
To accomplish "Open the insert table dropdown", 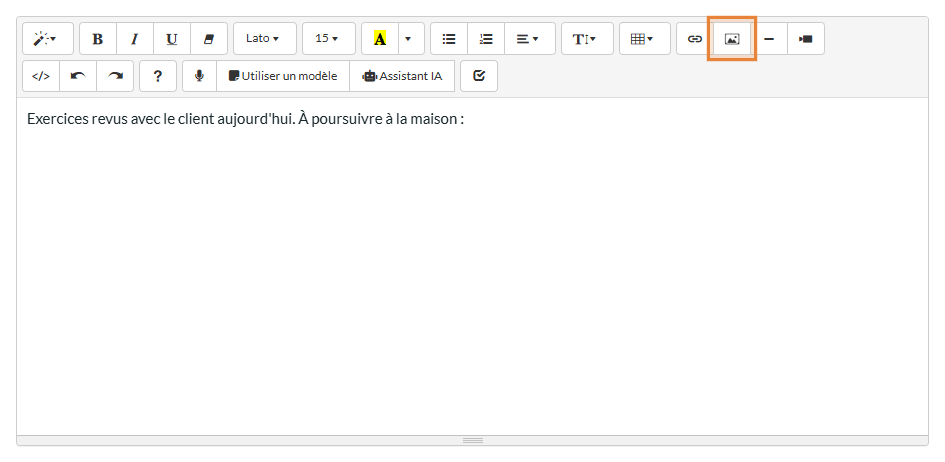I will [644, 39].
